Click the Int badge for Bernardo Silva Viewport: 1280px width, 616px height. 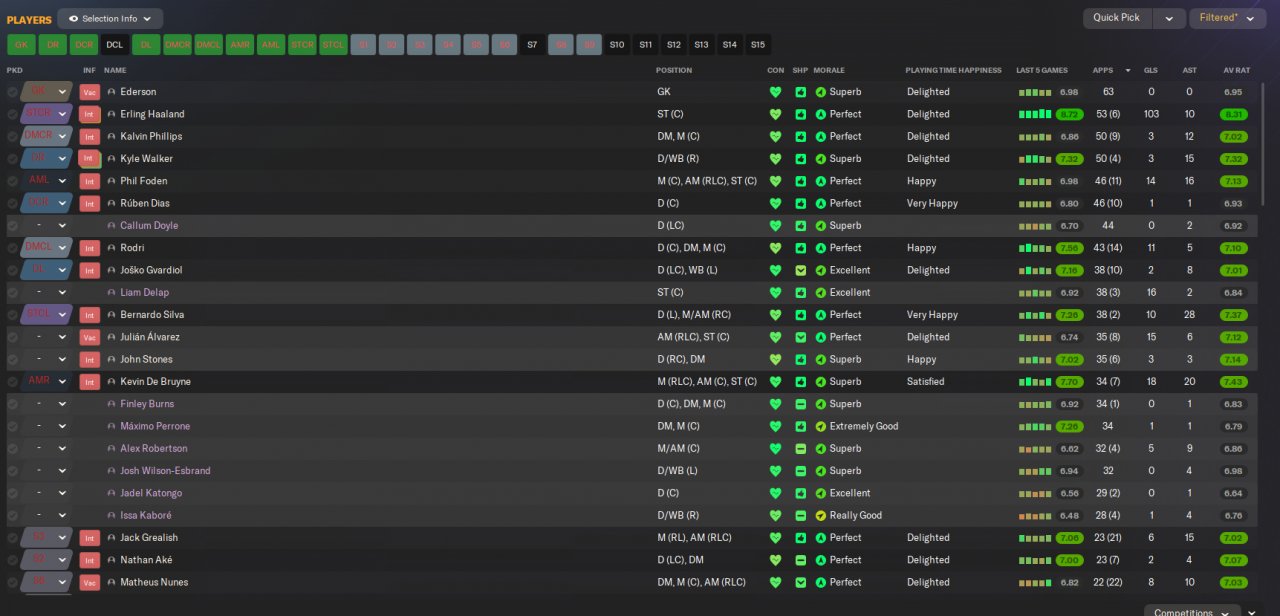tap(89, 315)
